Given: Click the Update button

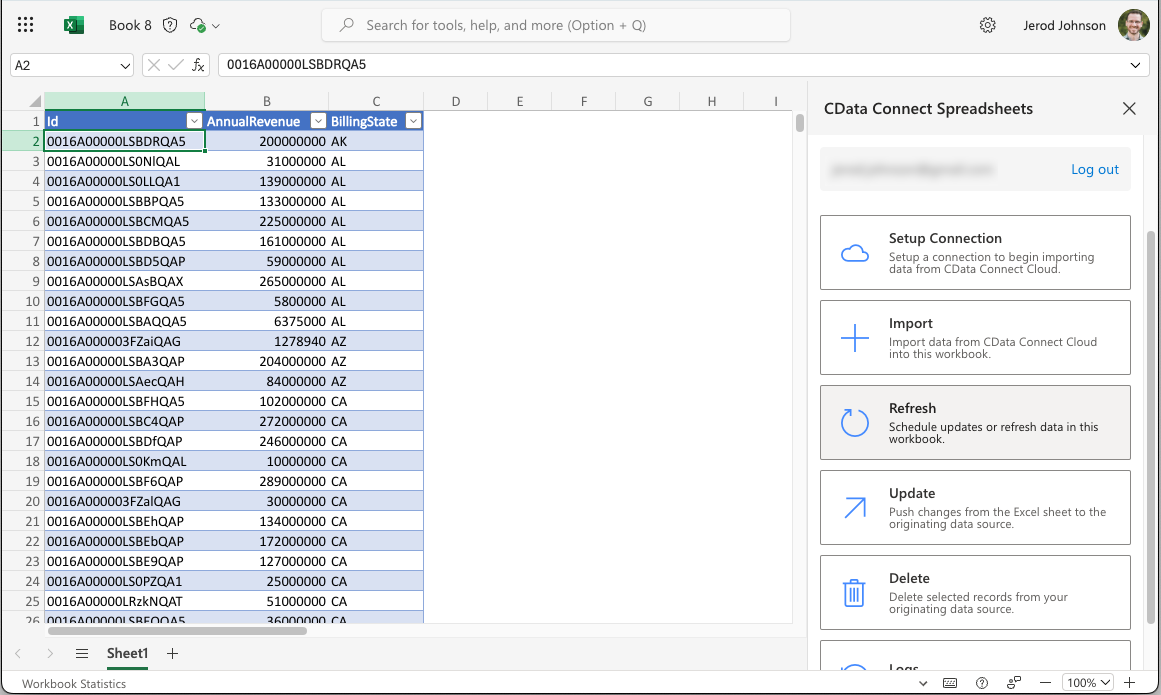Looking at the screenshot, I should coord(975,508).
